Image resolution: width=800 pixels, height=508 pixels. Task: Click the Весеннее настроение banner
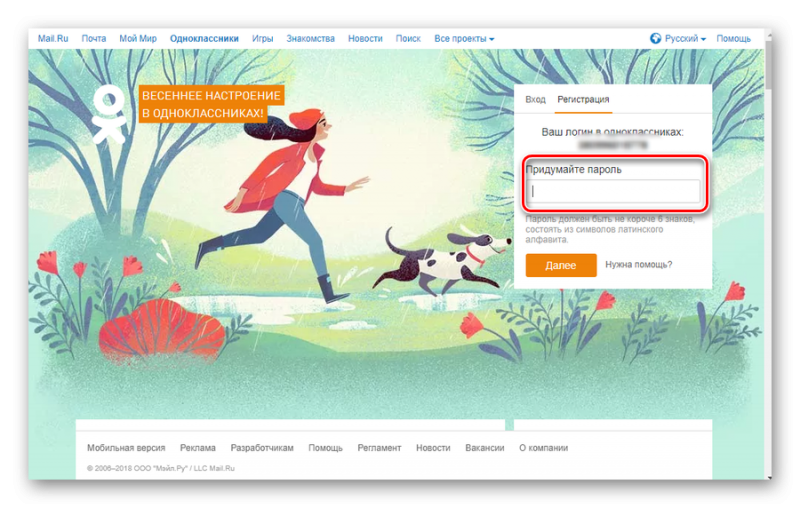coord(211,104)
